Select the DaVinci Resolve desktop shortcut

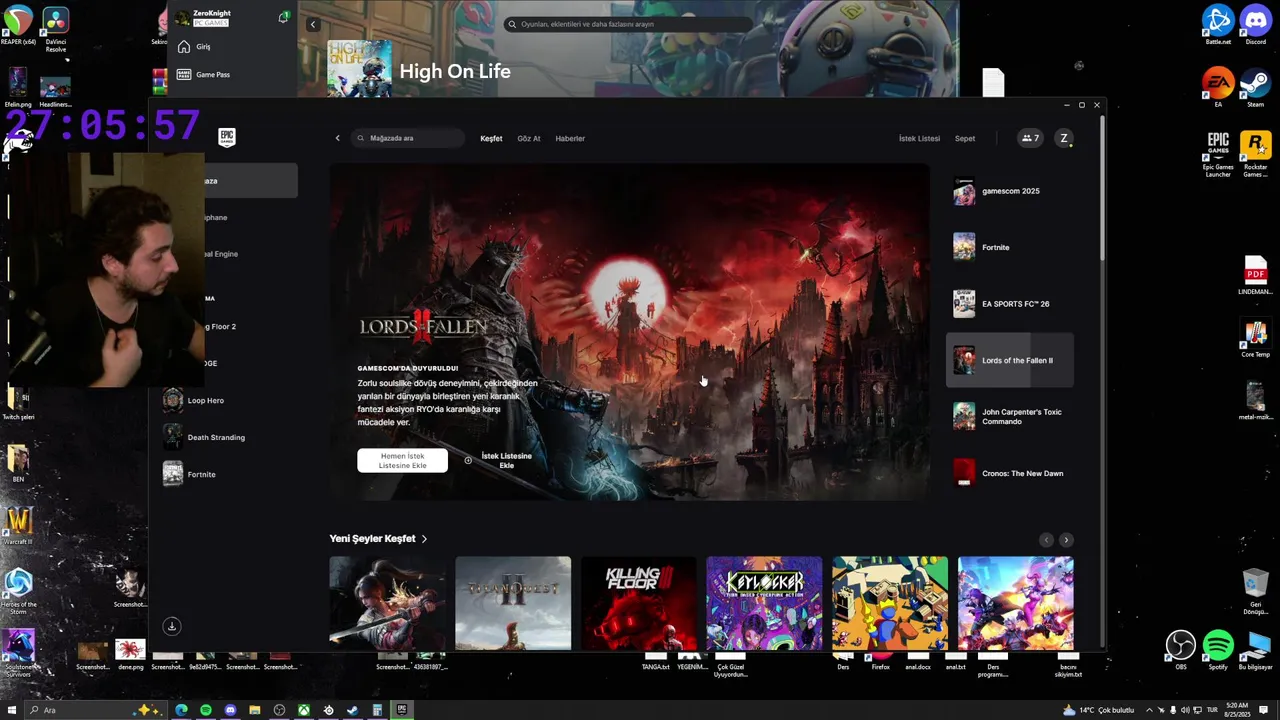56,28
